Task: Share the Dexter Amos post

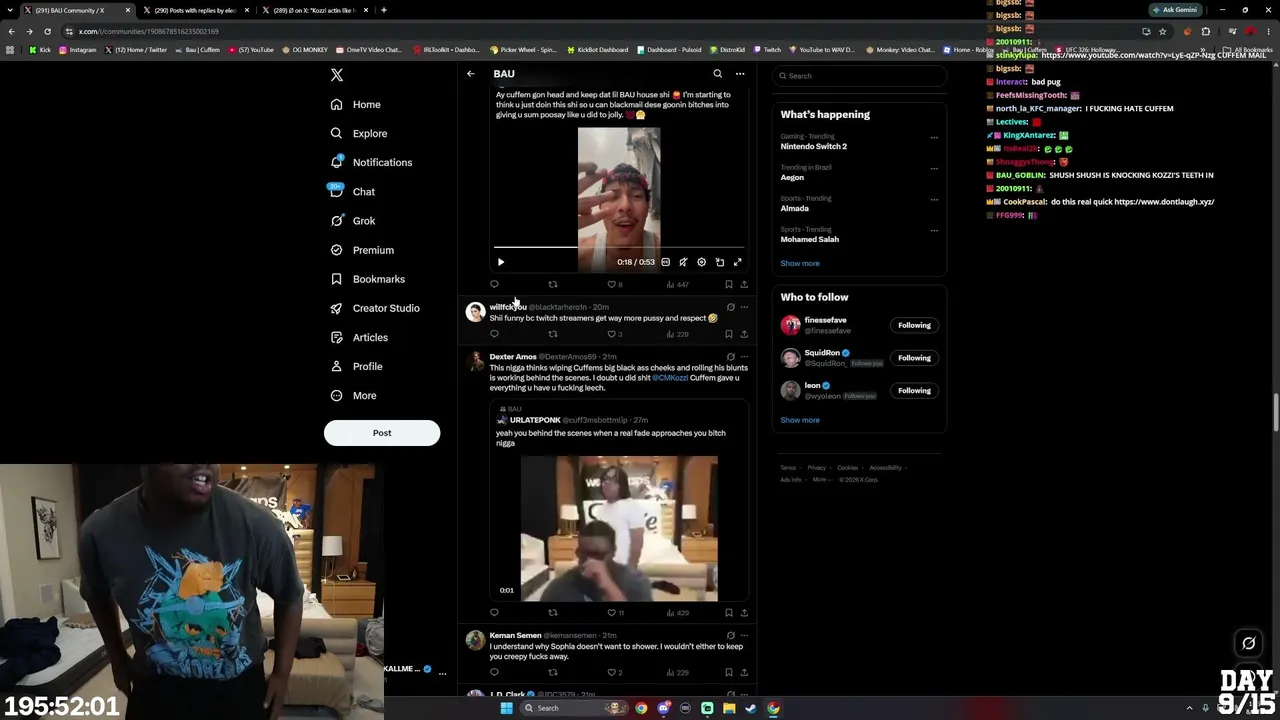Action: tap(744, 612)
